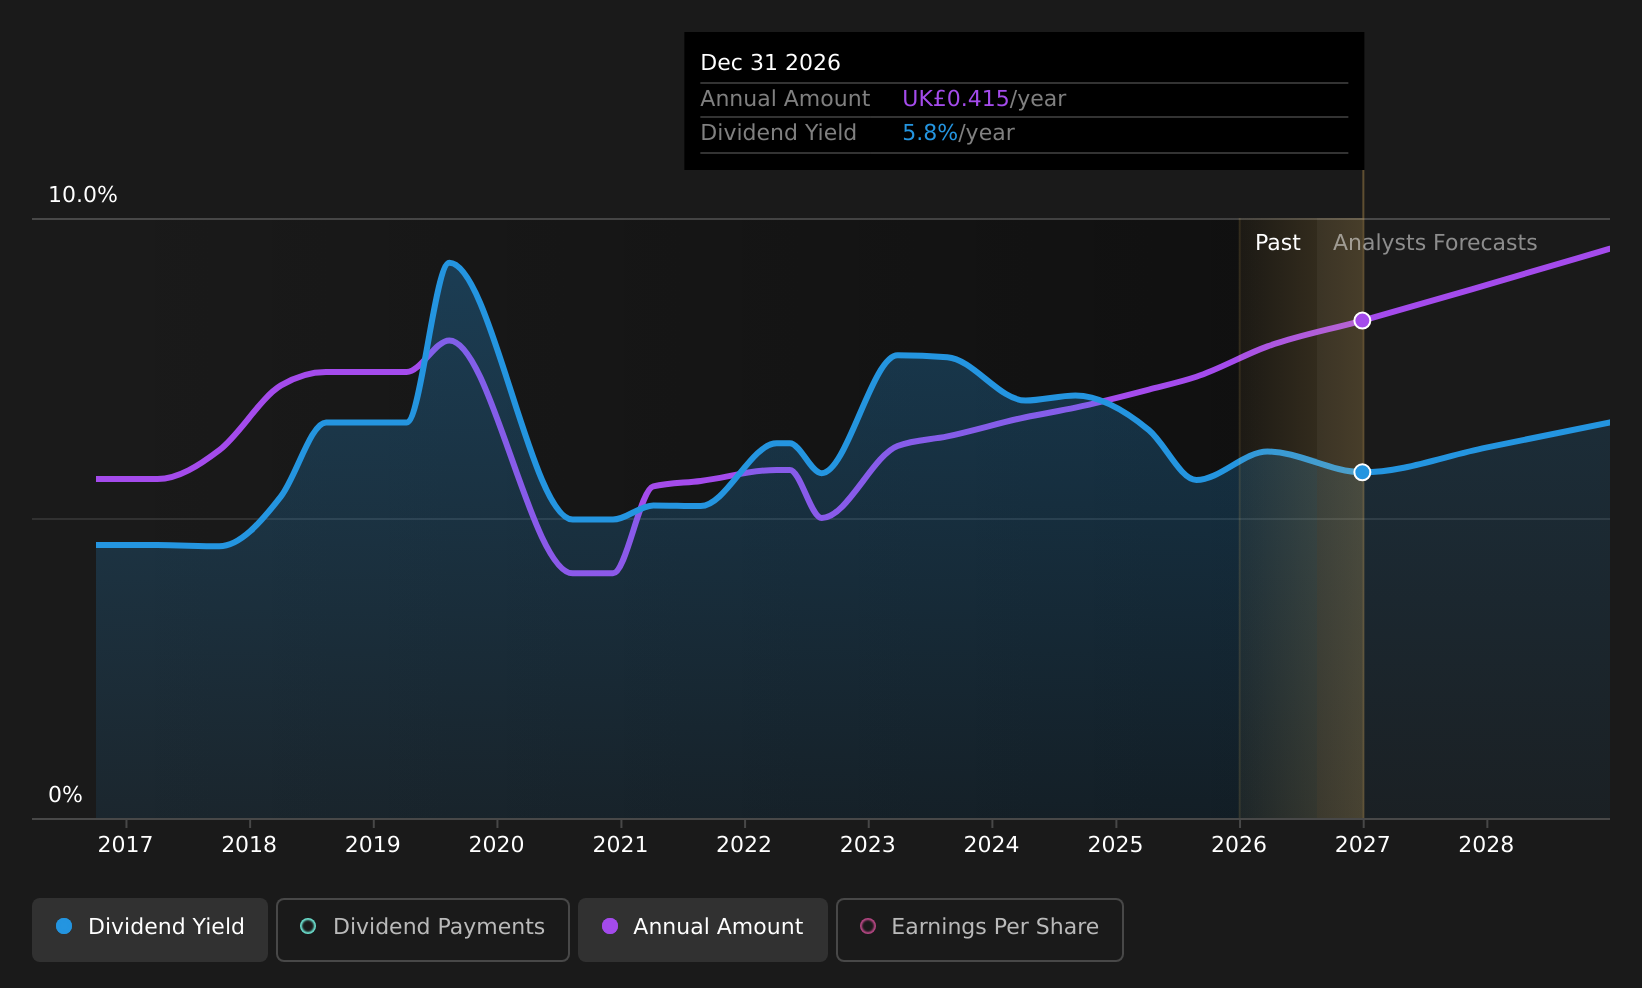Viewport: 1642px width, 988px height.
Task: Click the blue Dividend Yield data point
Action: 1362,472
